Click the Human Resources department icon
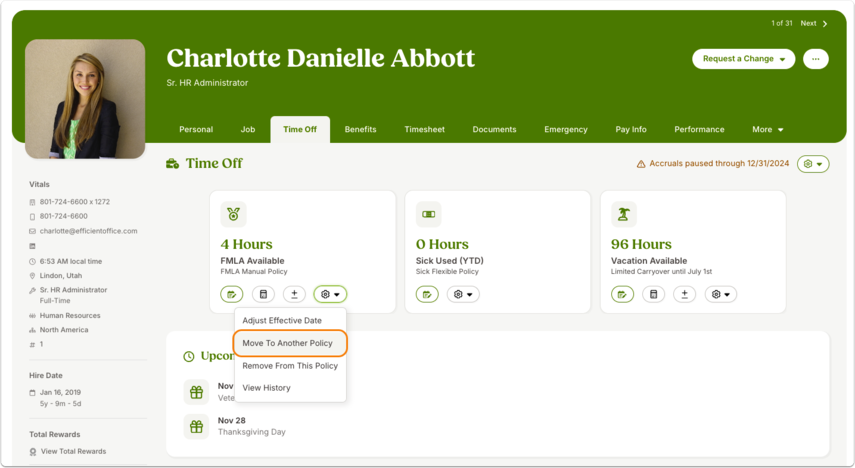Viewport: 855px width, 468px height. pos(32,316)
